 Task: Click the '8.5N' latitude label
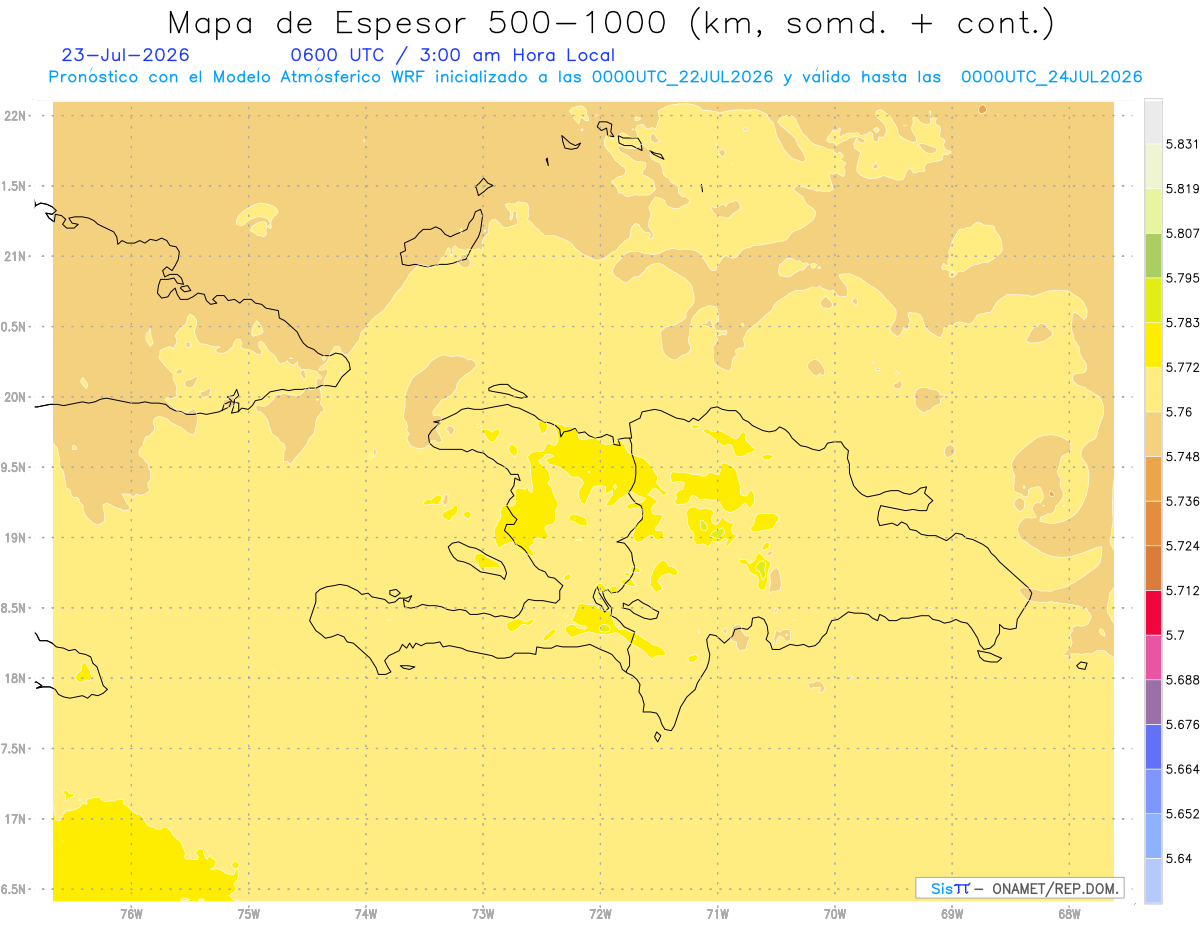coord(15,608)
